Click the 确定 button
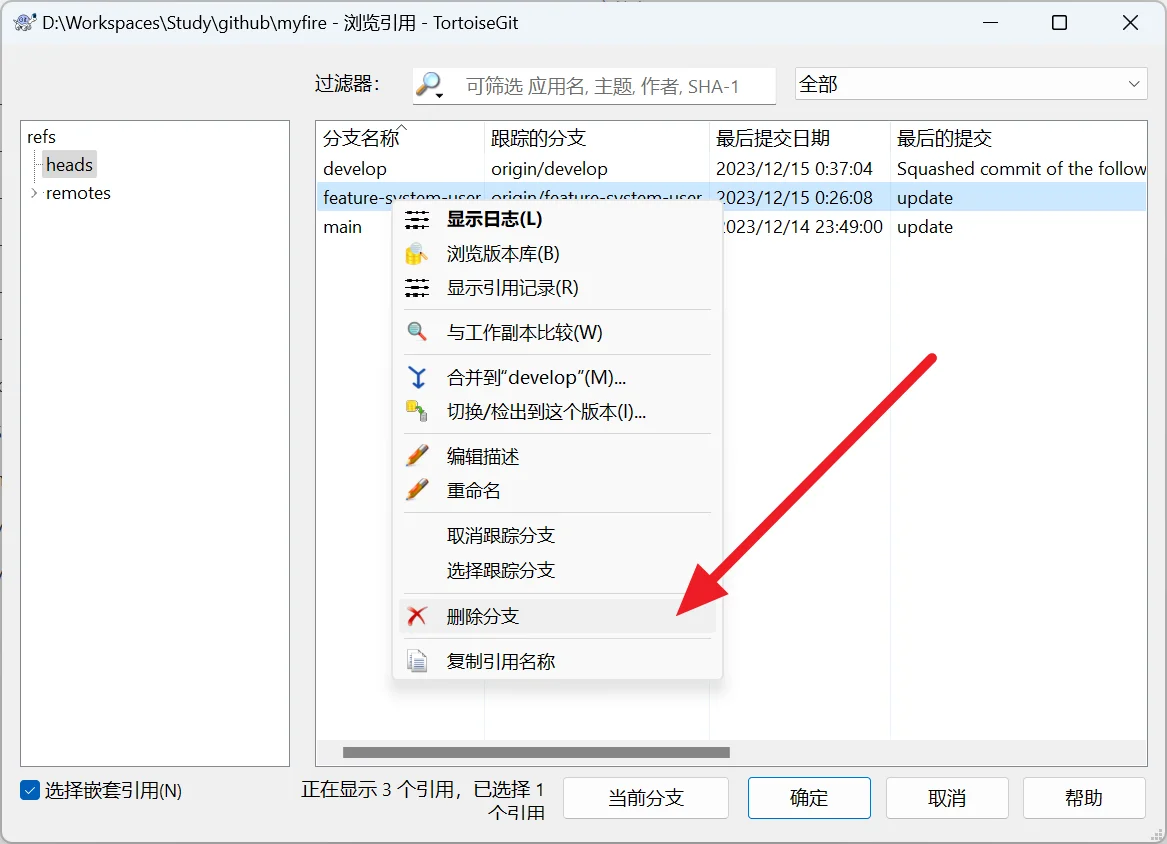 tap(808, 798)
